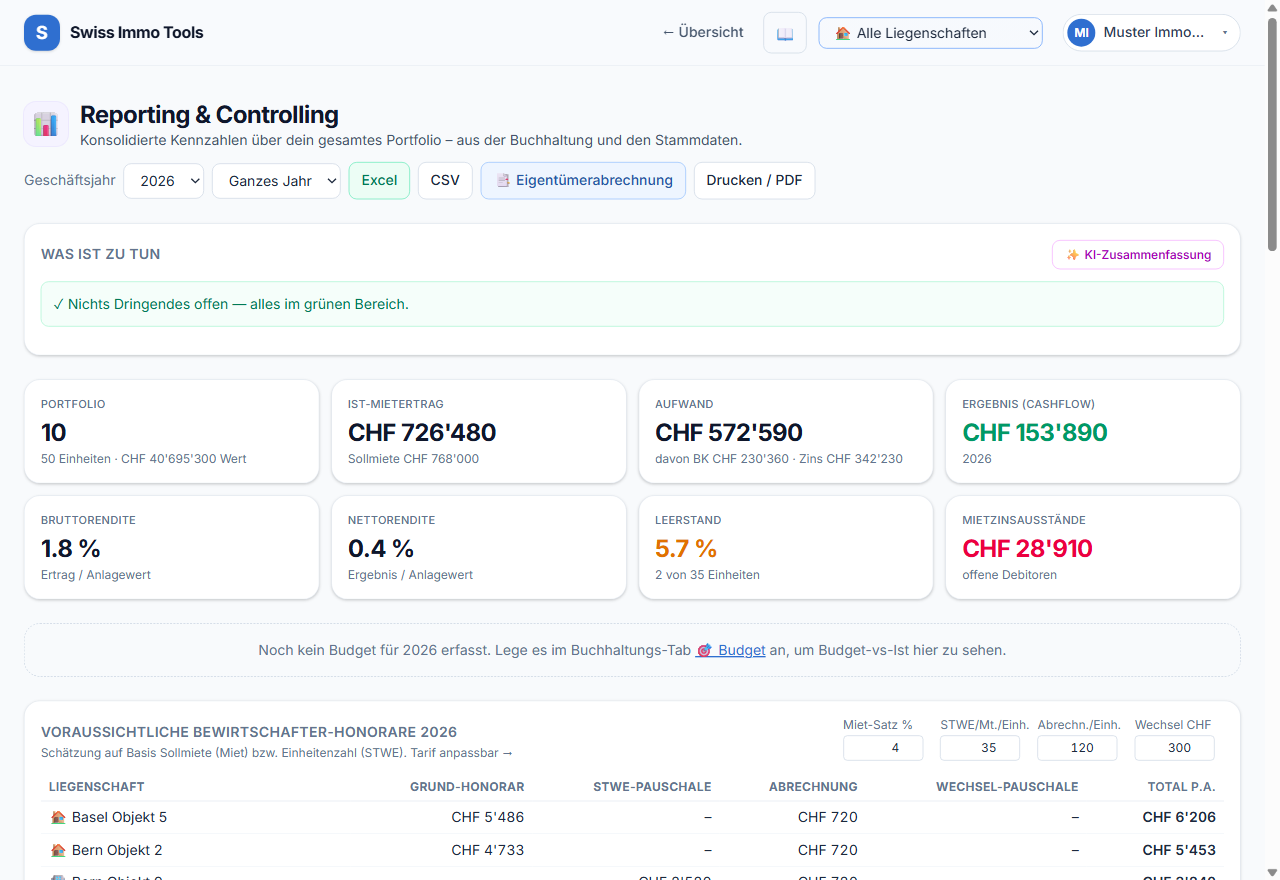Open the Geschäftsjahr 2026 dropdown

164,181
